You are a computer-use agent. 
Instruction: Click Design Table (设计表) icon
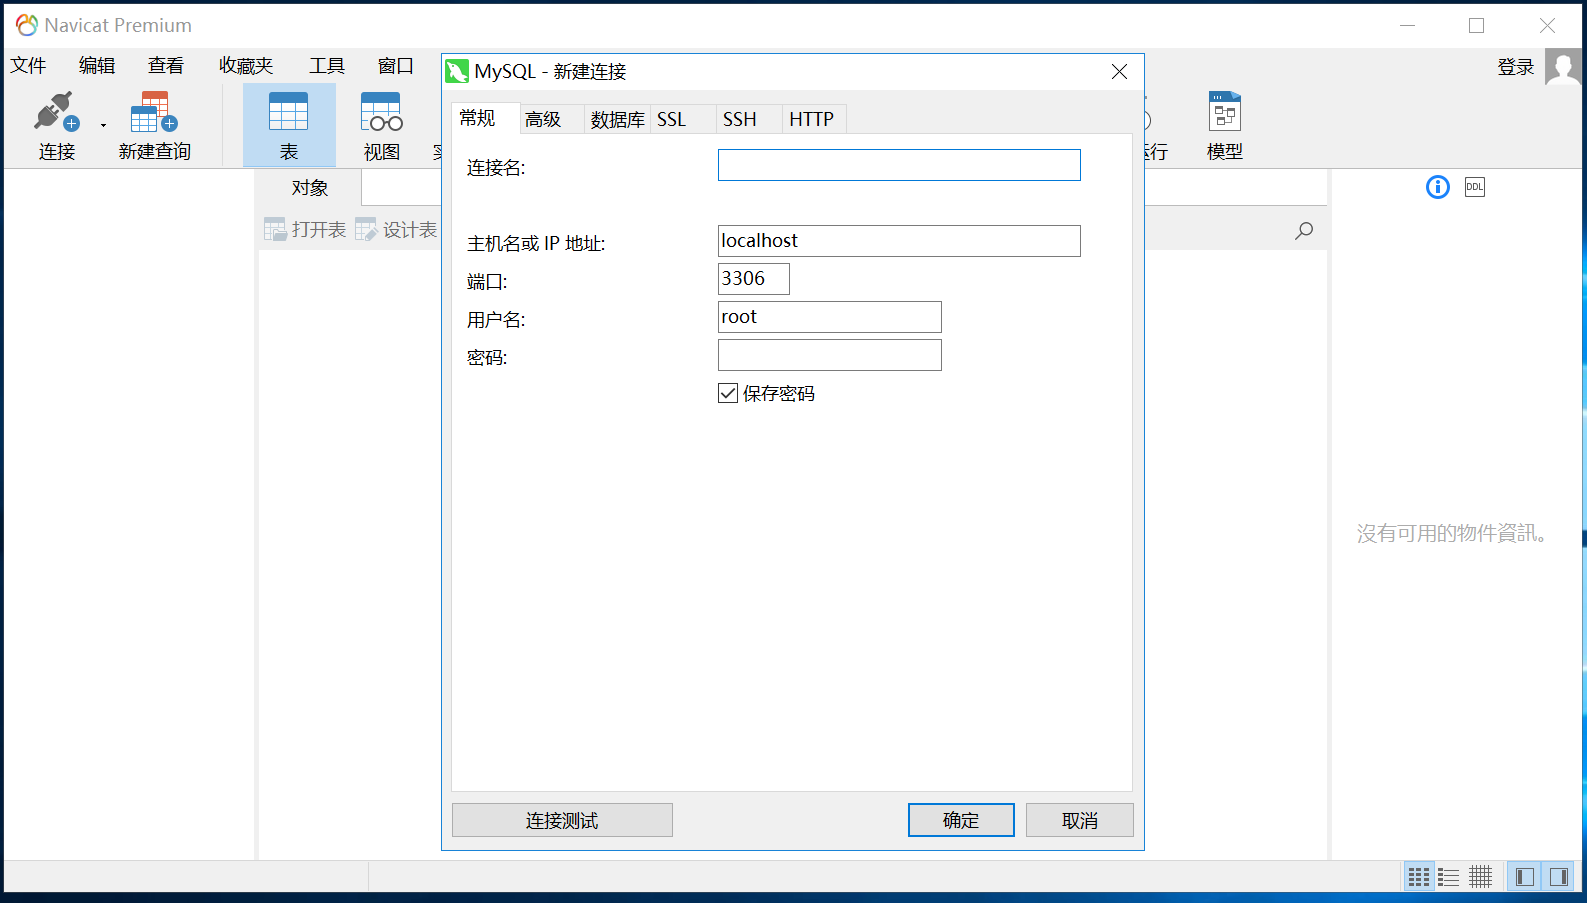(366, 230)
